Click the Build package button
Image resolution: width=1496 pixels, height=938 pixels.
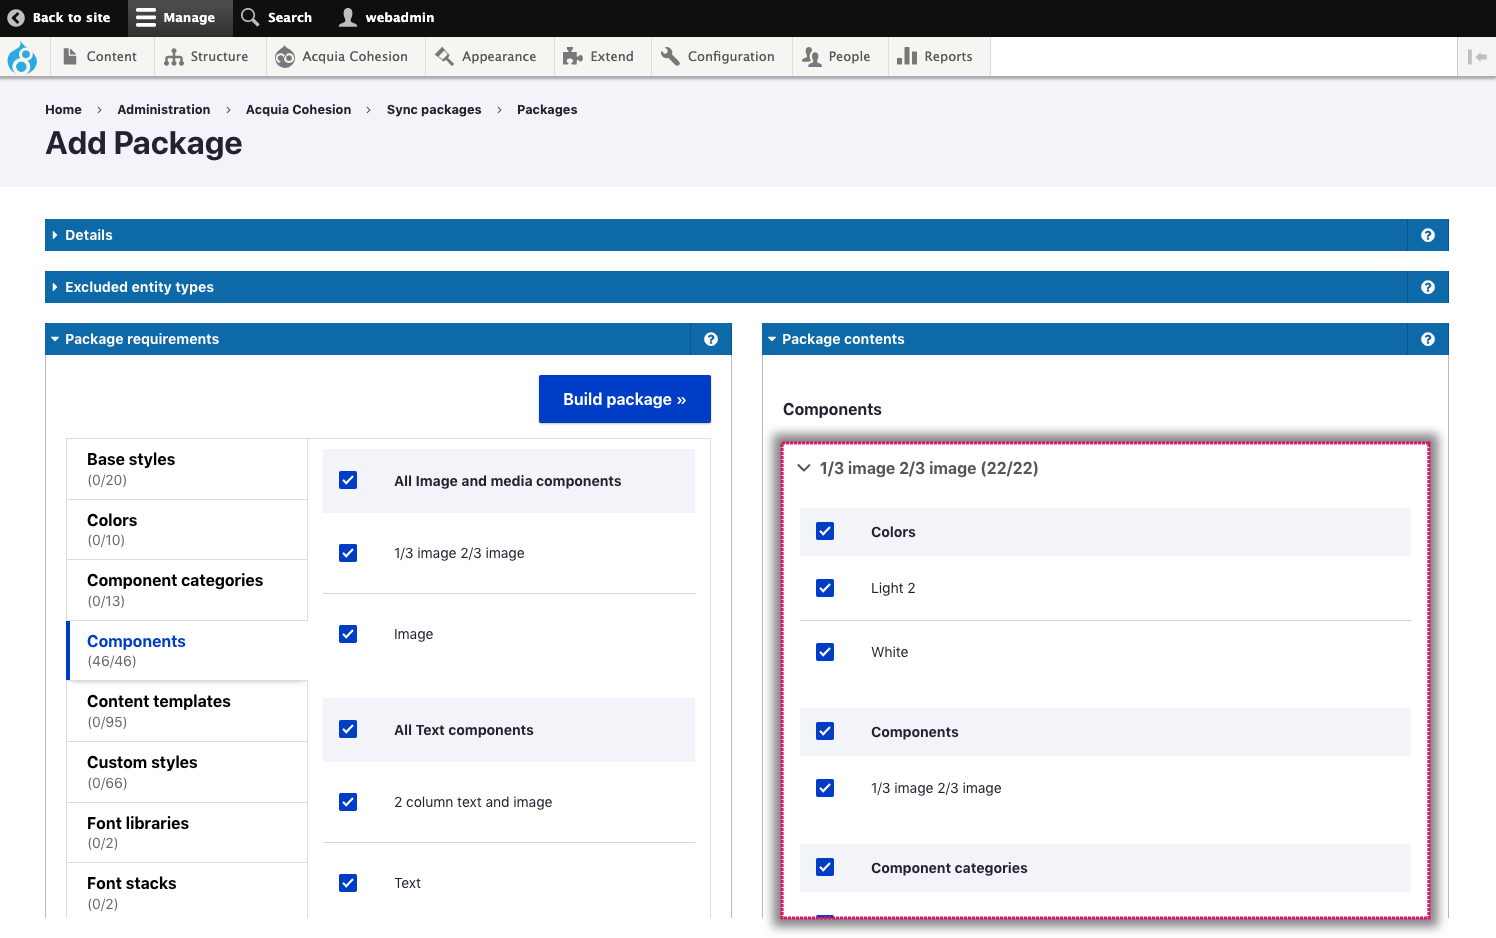point(624,399)
